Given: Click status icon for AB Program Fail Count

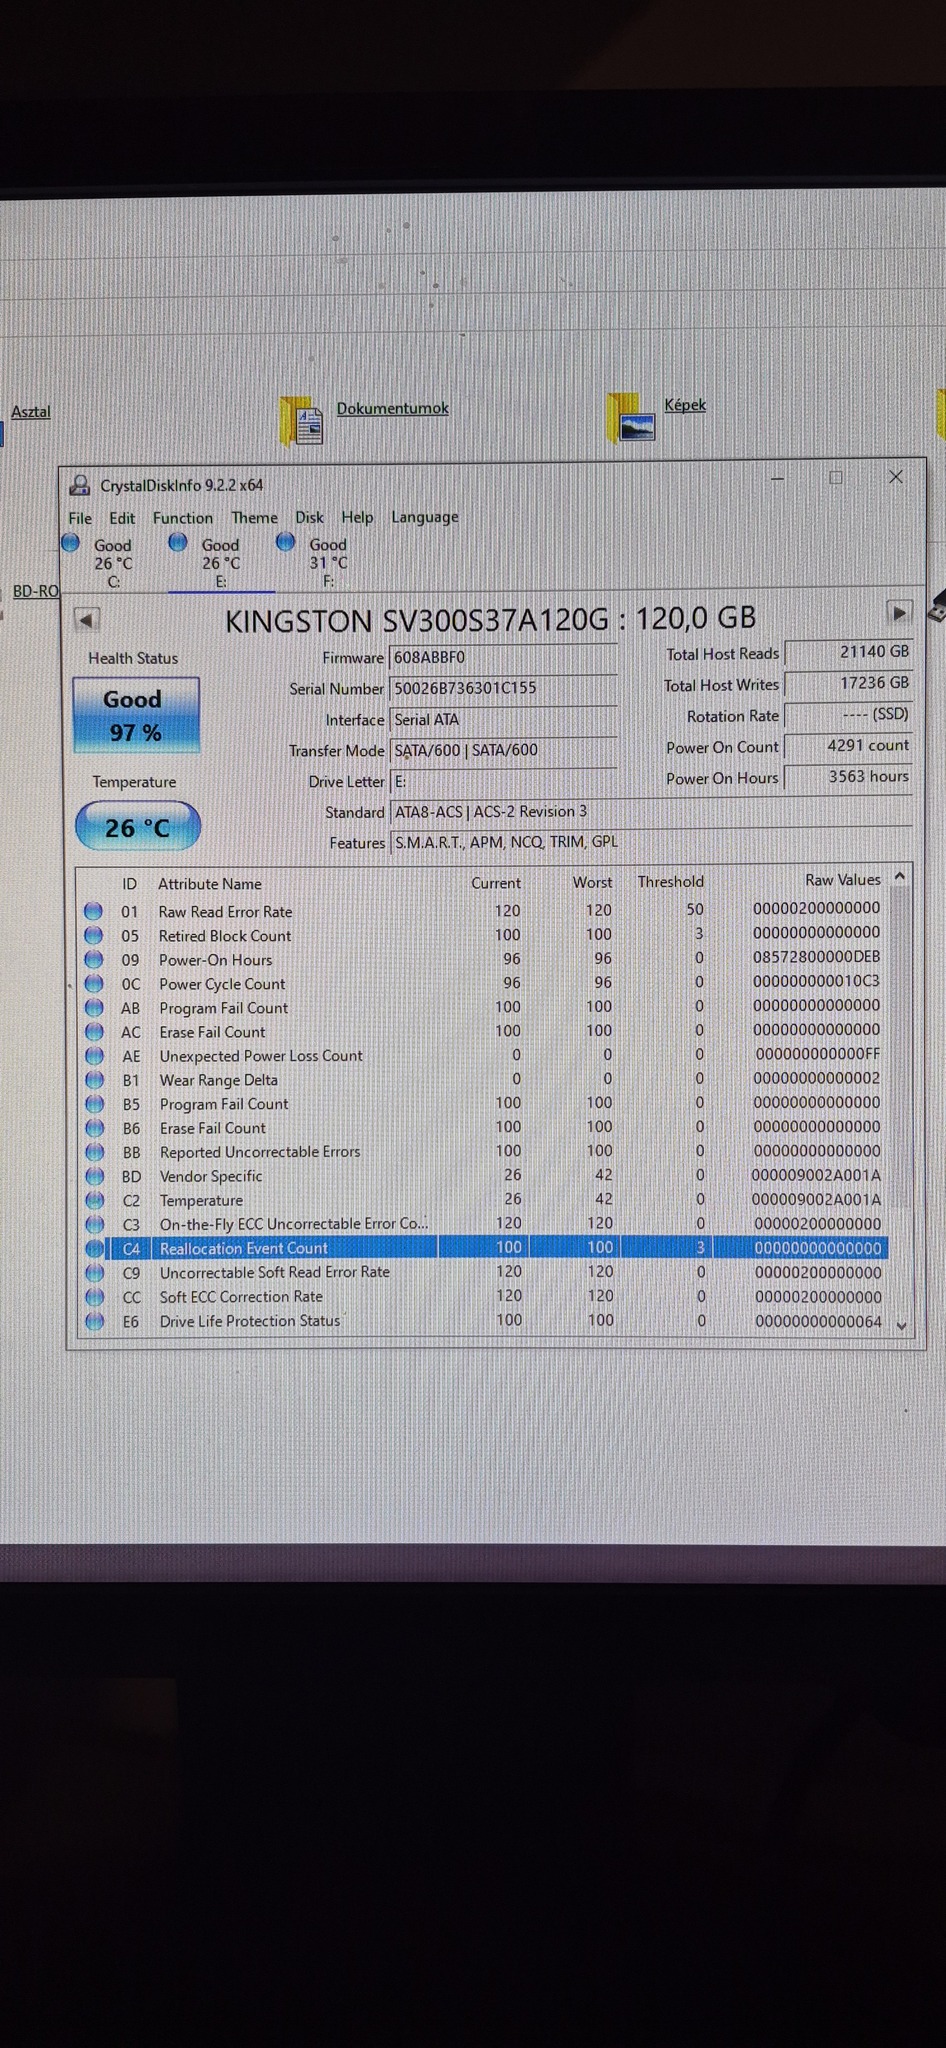Looking at the screenshot, I should pos(94,1007).
